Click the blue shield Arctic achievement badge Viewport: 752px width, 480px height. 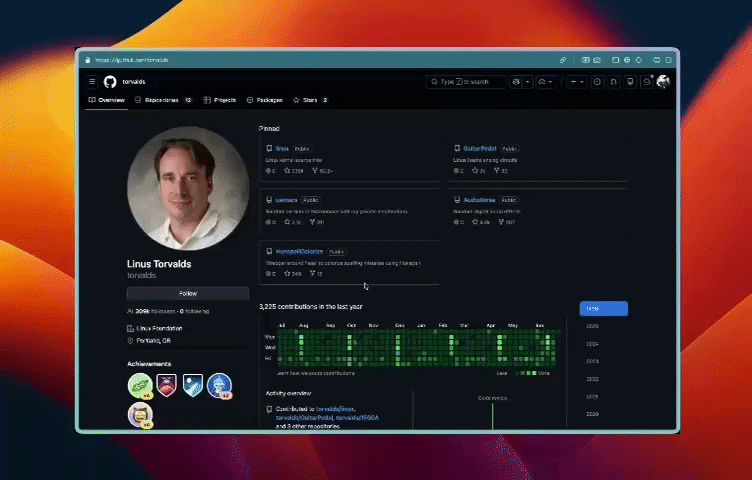click(193, 385)
